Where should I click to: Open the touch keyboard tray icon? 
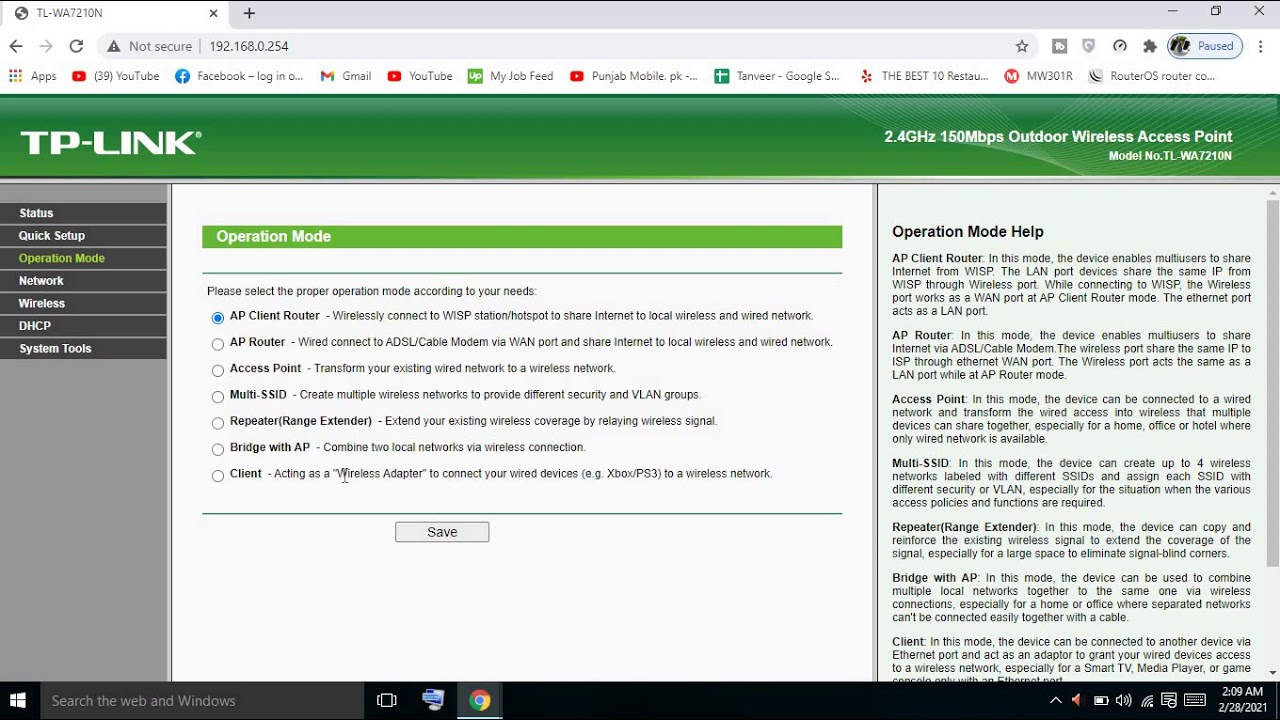pyautogui.click(x=1193, y=701)
